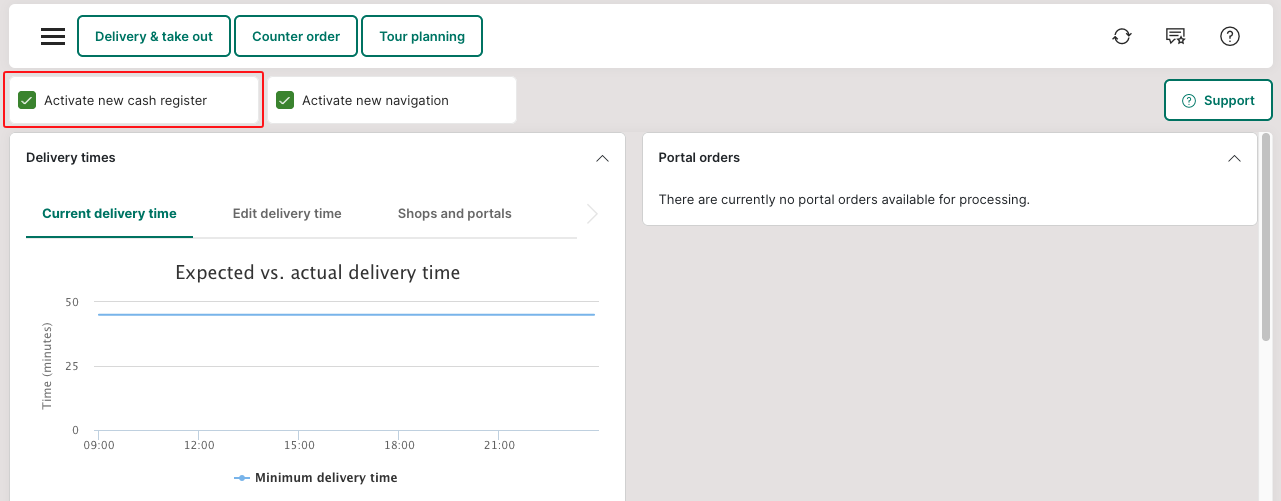The width and height of the screenshot is (1281, 501).
Task: Open Delivery & take out
Action: pos(154,36)
